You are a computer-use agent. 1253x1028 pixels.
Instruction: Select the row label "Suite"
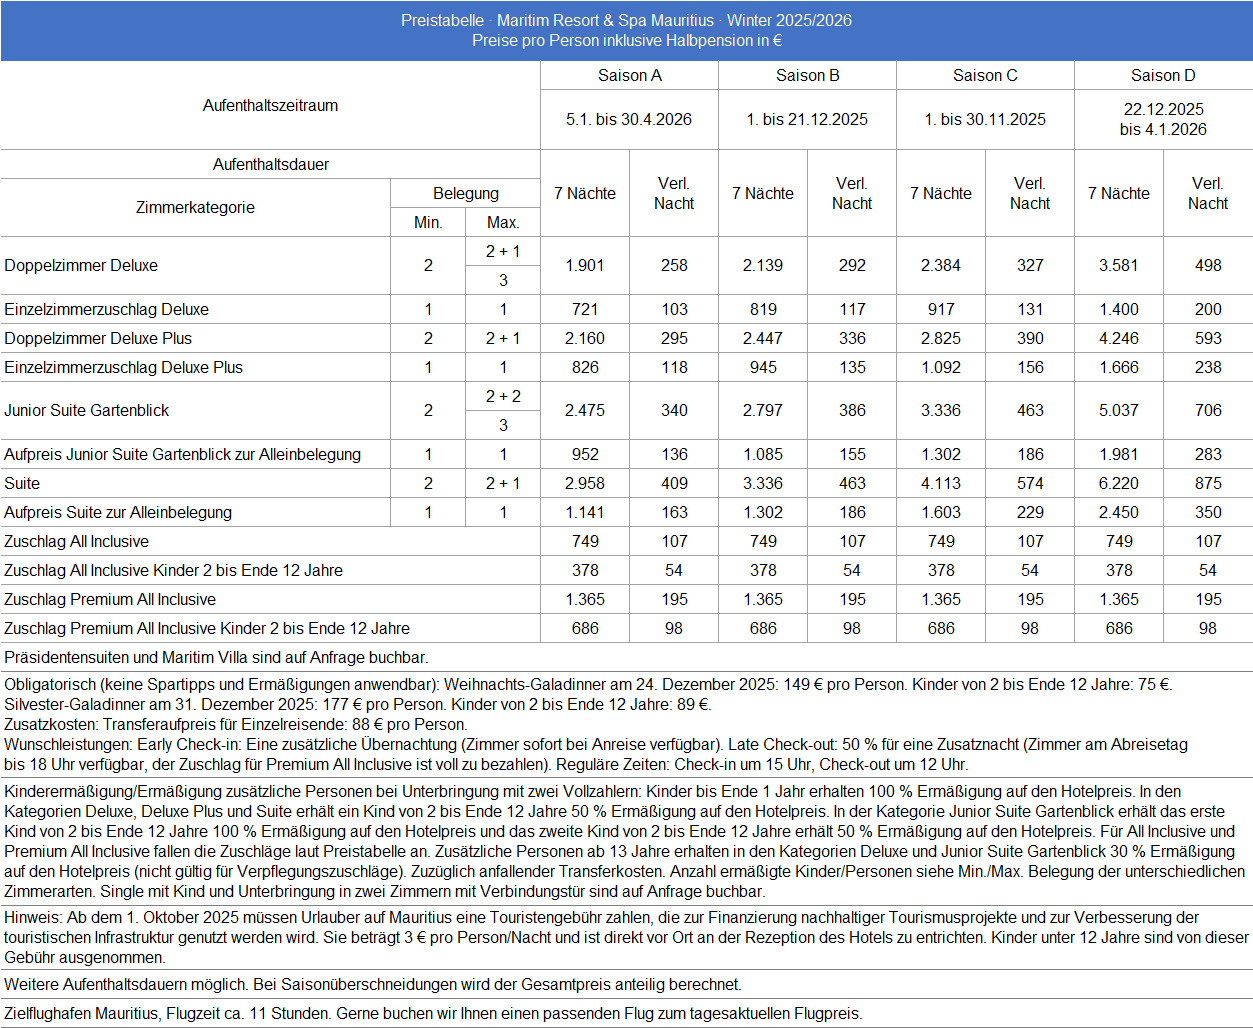click(22, 483)
